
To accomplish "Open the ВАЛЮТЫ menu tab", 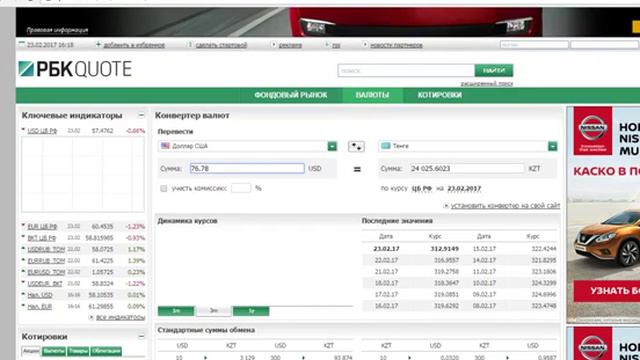I will tap(372, 95).
